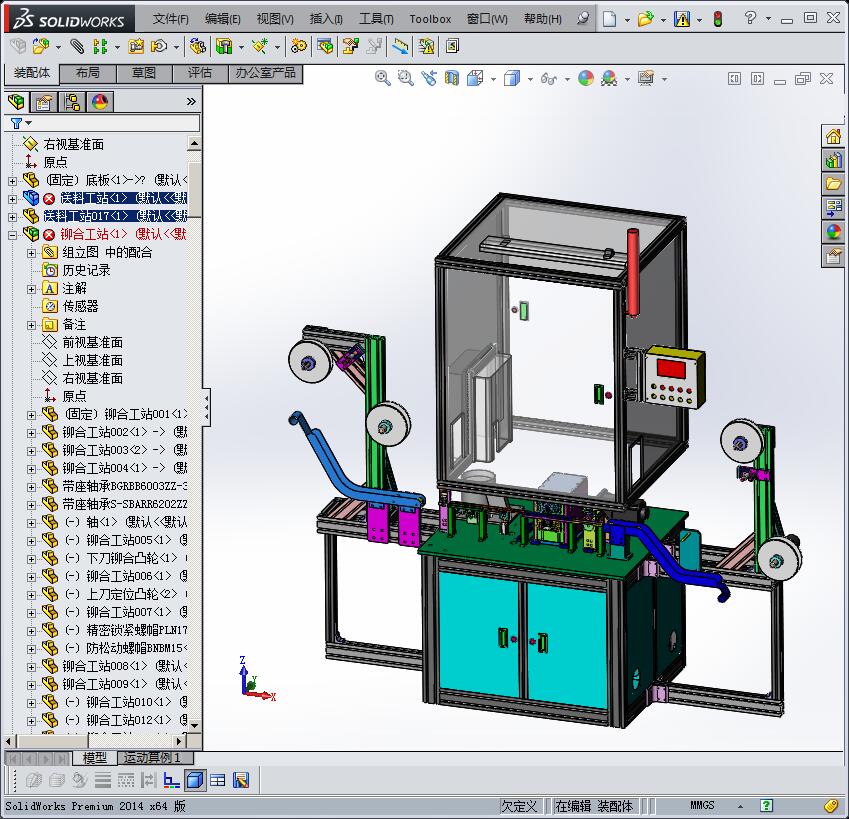Open the 插入(I) menu
The width and height of the screenshot is (849, 819).
(325, 18)
